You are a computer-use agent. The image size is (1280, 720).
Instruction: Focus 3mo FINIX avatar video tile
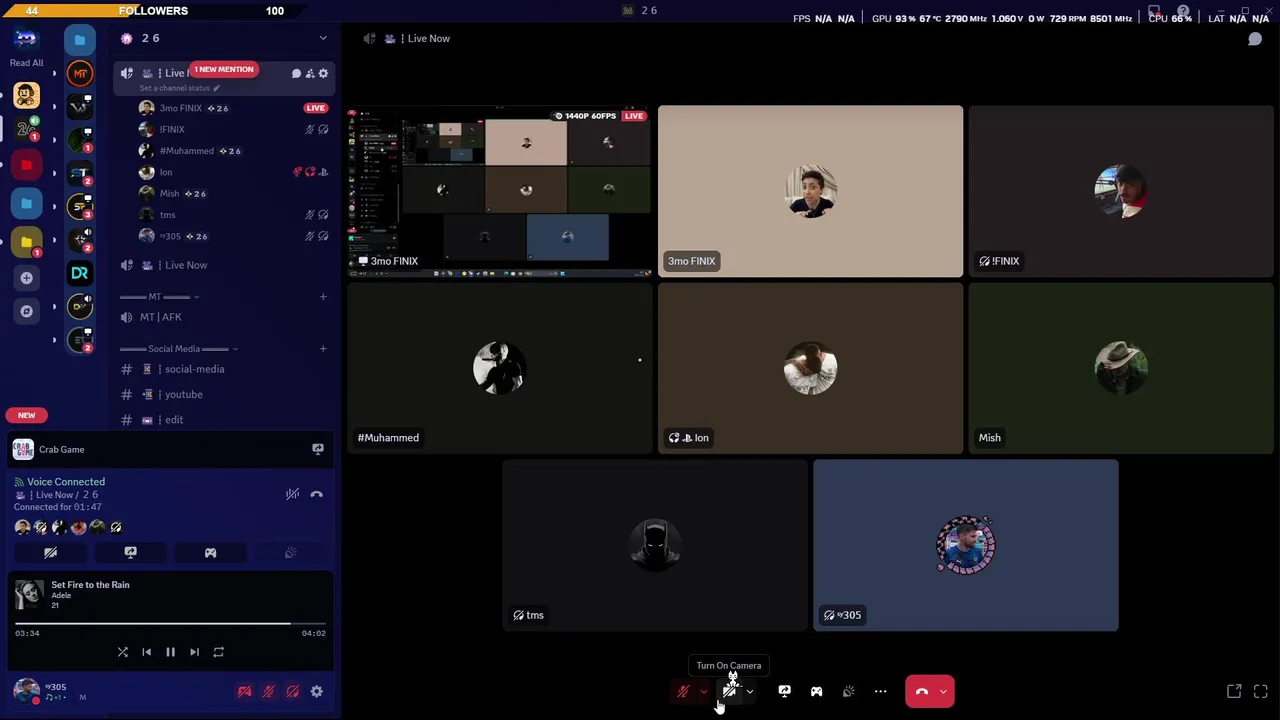point(810,190)
